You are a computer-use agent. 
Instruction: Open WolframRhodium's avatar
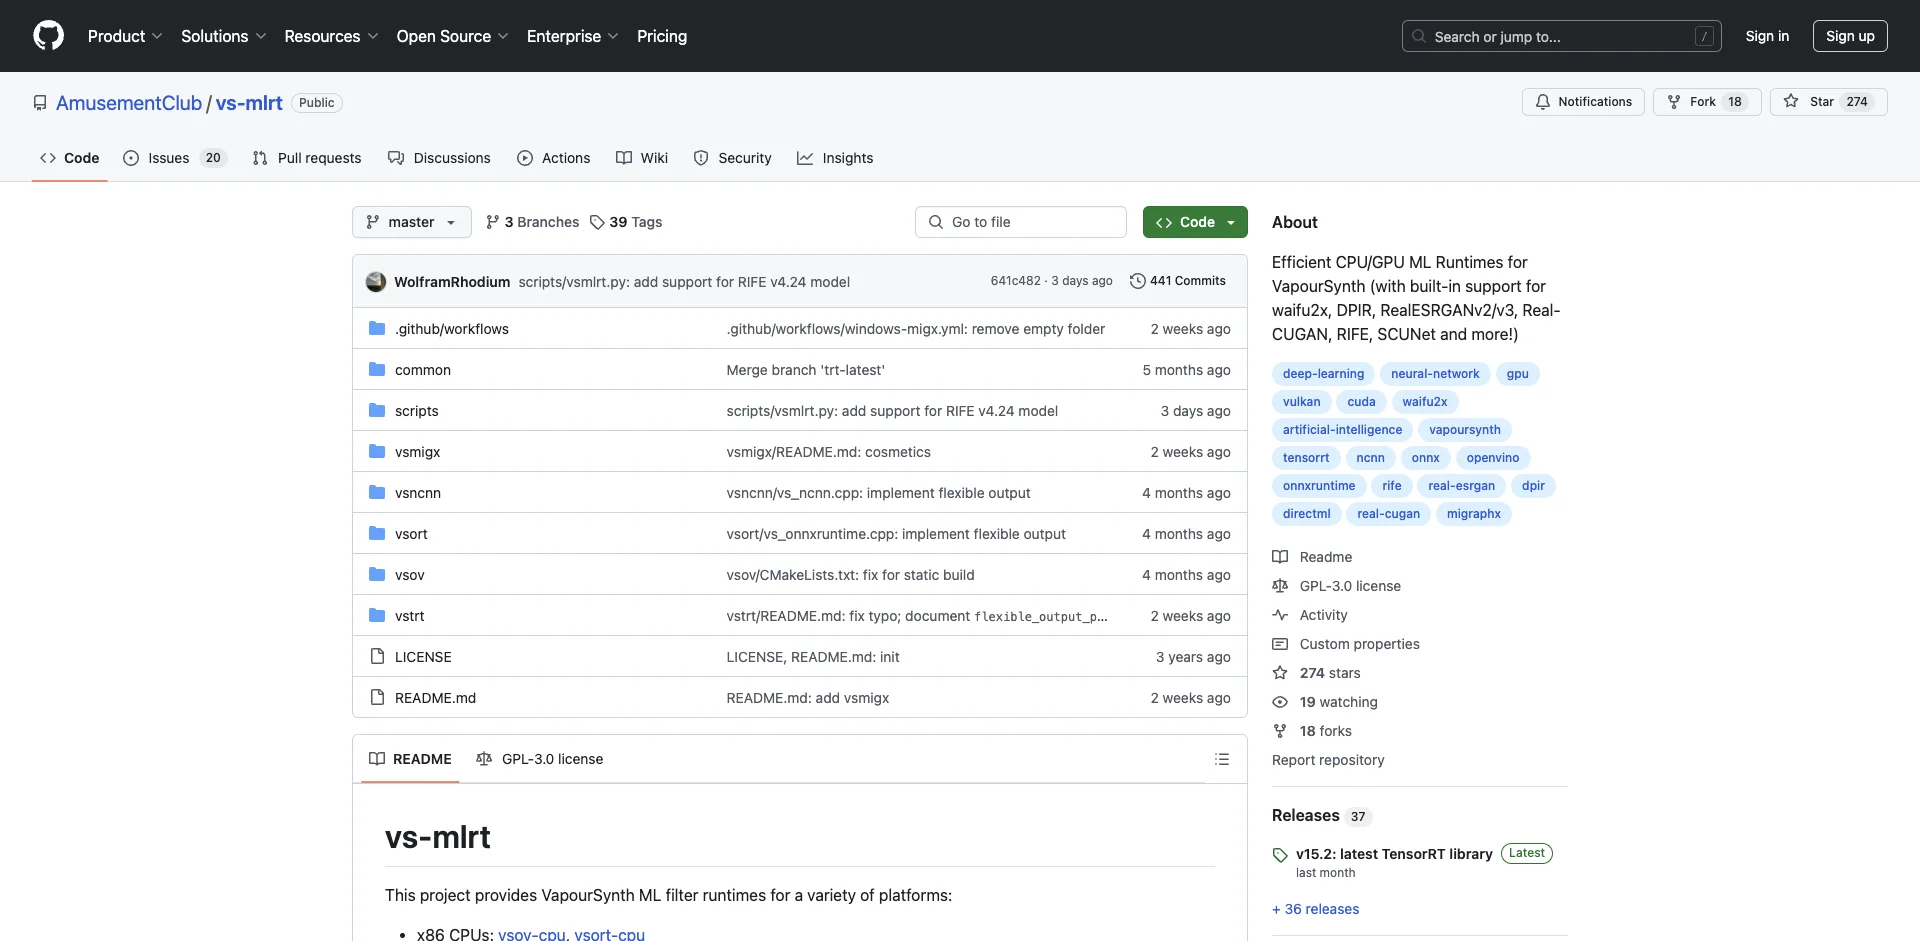pos(376,281)
